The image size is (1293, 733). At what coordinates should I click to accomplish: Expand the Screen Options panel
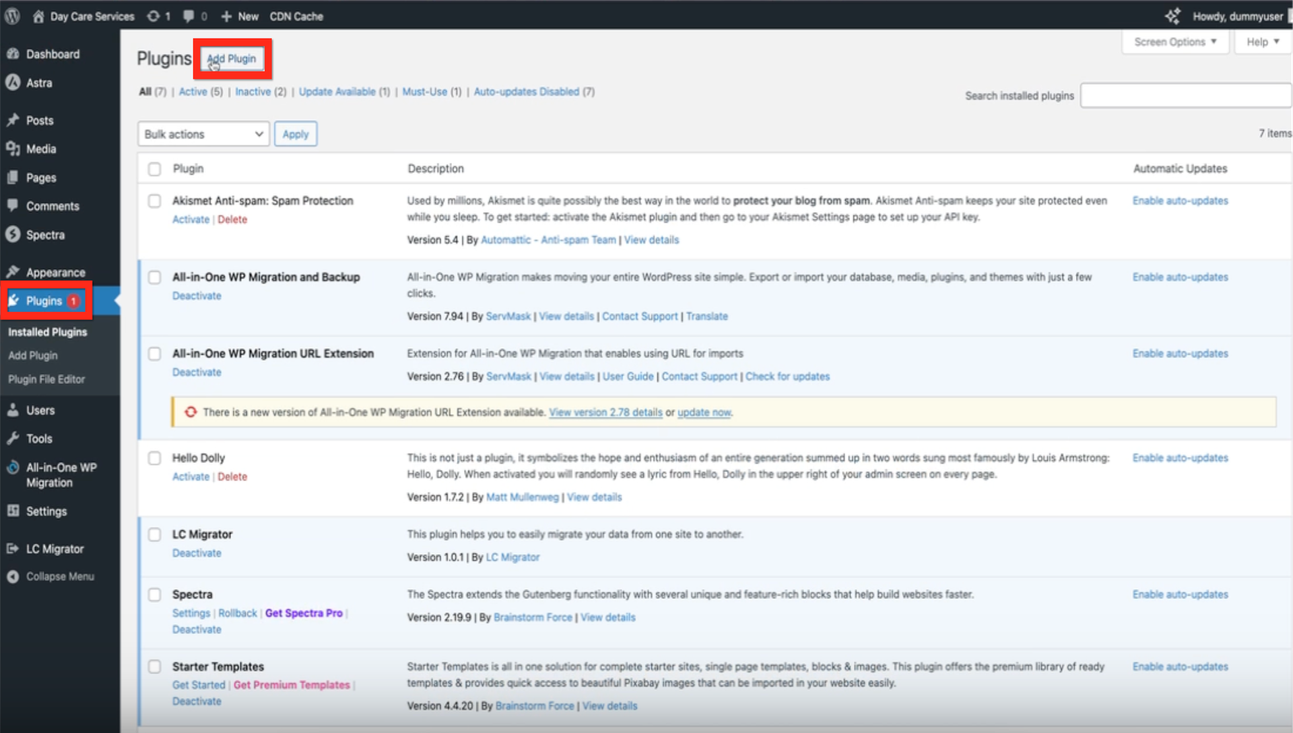[1175, 42]
